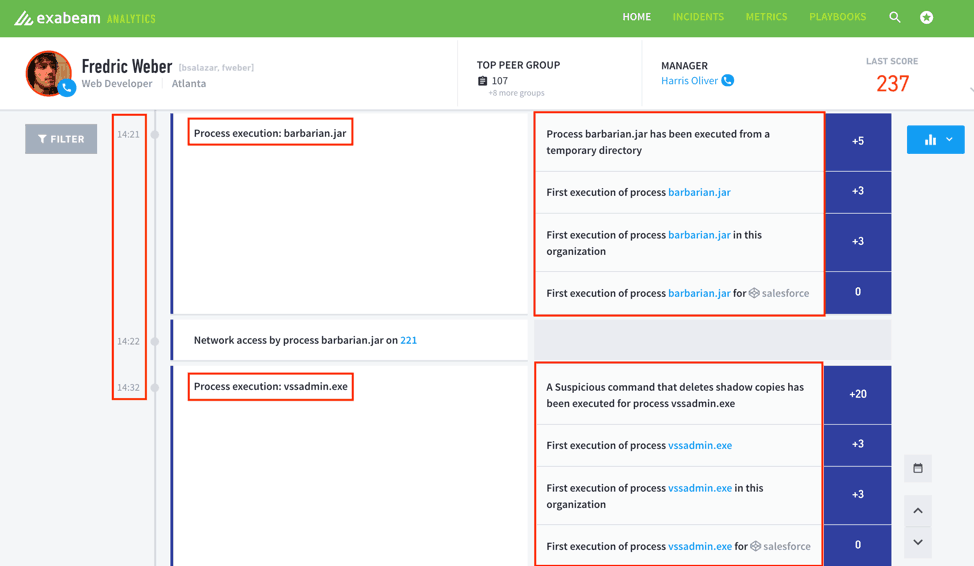This screenshot has height=566, width=974.
Task: Click the phone badge on Fredric's avatar
Action: click(67, 88)
